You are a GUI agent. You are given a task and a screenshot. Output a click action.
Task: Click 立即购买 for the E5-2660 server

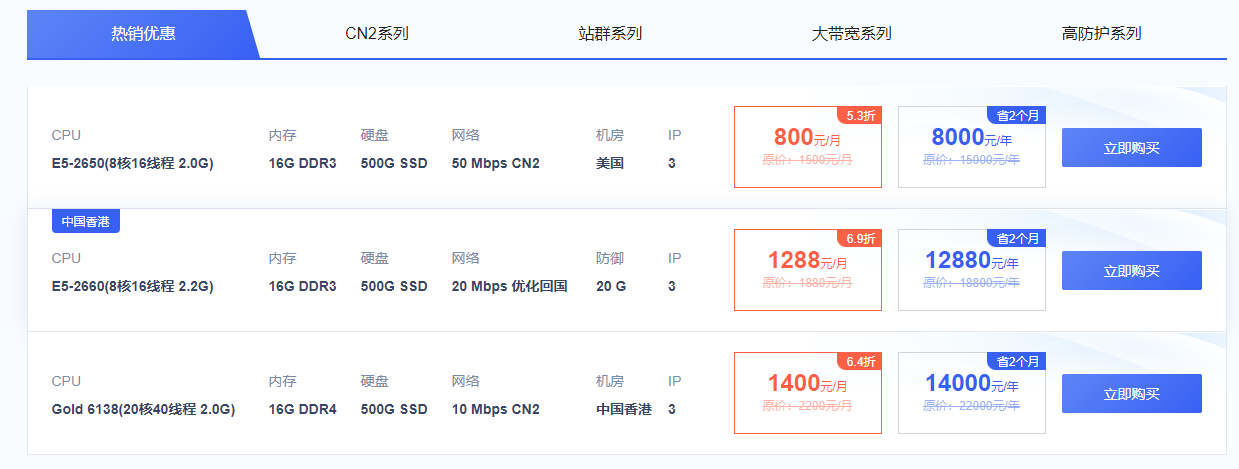1131,271
